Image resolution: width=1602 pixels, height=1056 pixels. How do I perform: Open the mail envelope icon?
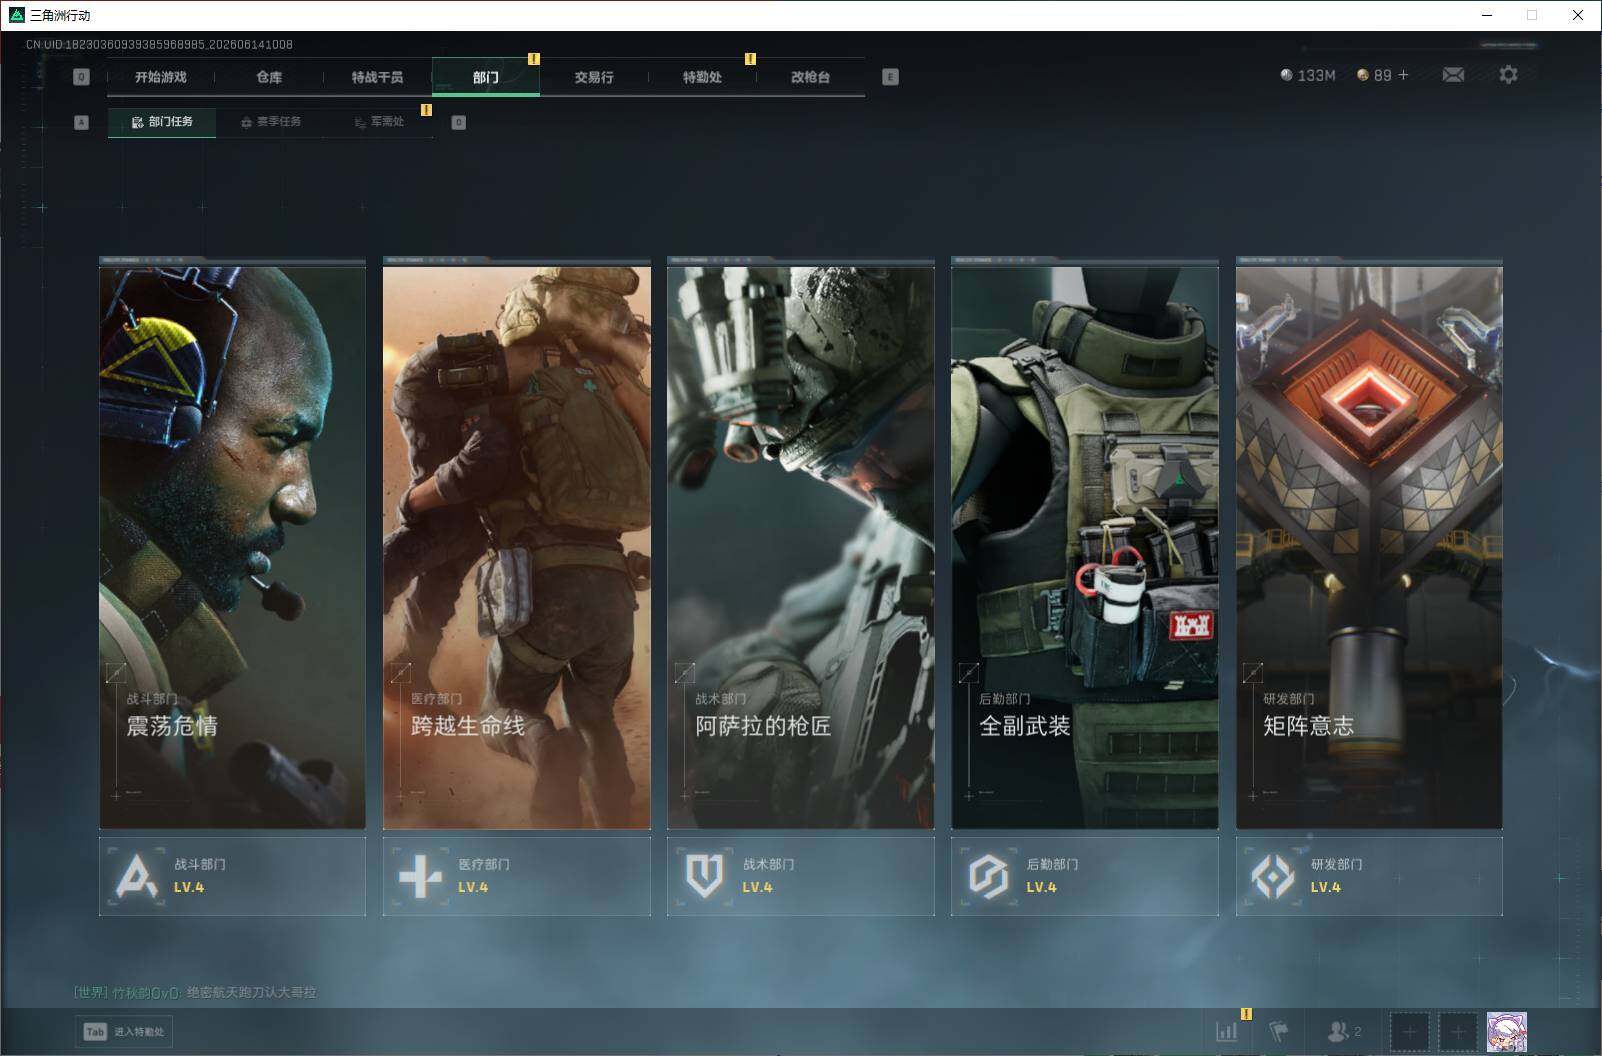[x=1453, y=75]
